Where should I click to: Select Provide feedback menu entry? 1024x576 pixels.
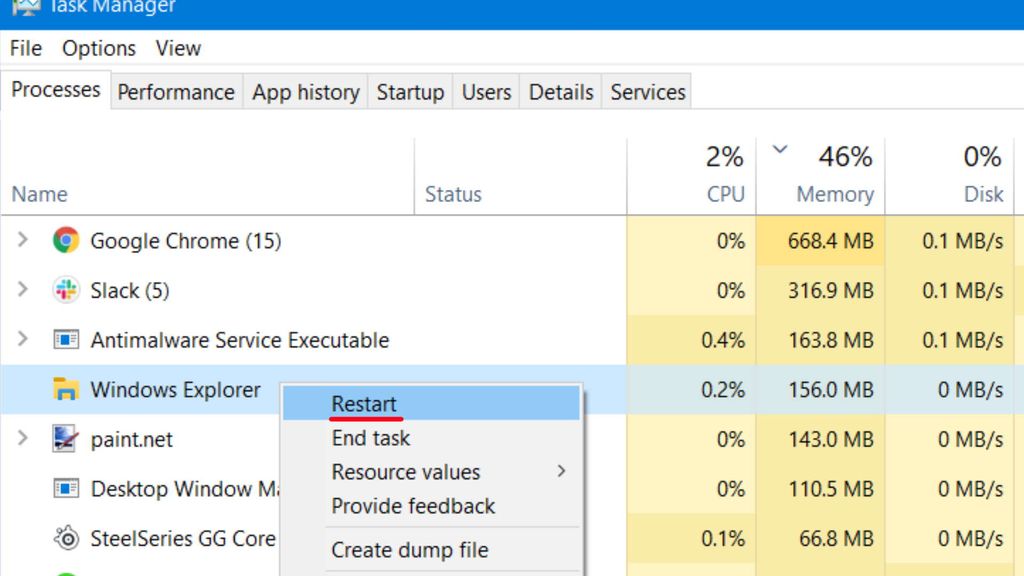412,506
